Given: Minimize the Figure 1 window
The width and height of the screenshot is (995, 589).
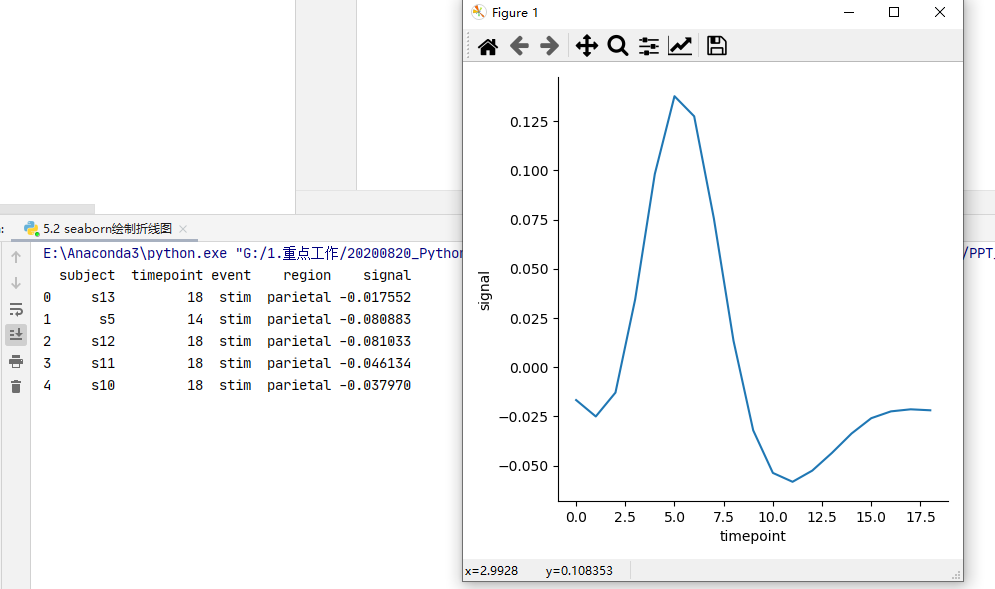Looking at the screenshot, I should tap(849, 12).
